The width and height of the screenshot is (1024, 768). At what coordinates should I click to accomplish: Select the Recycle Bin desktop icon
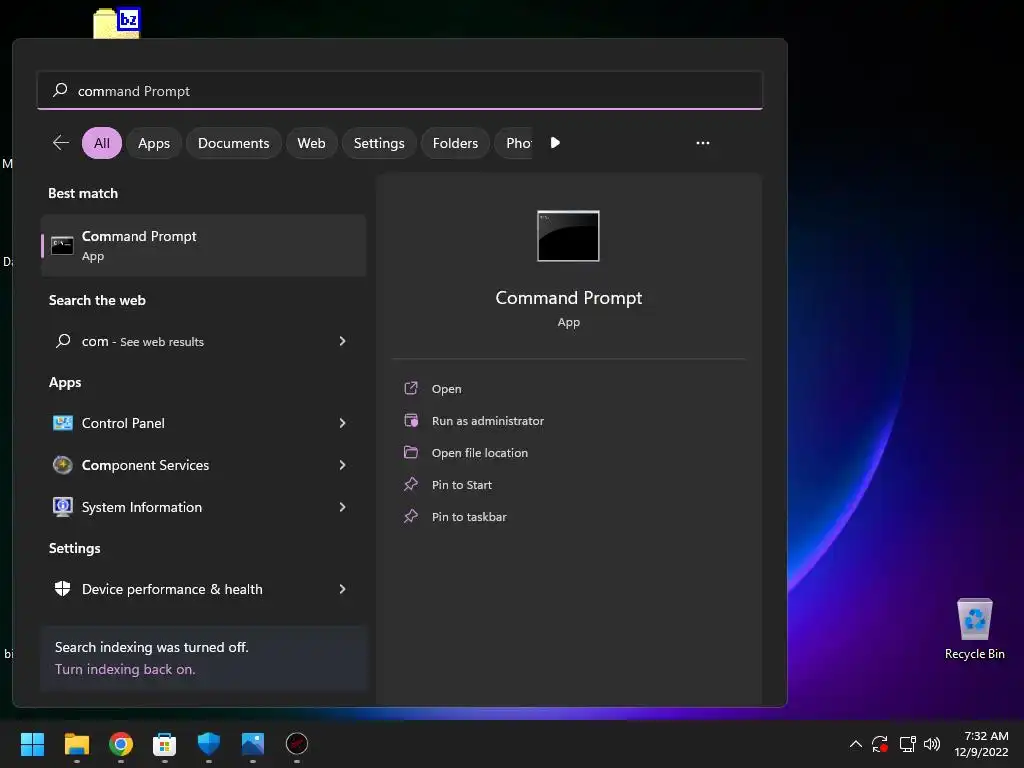(x=974, y=629)
